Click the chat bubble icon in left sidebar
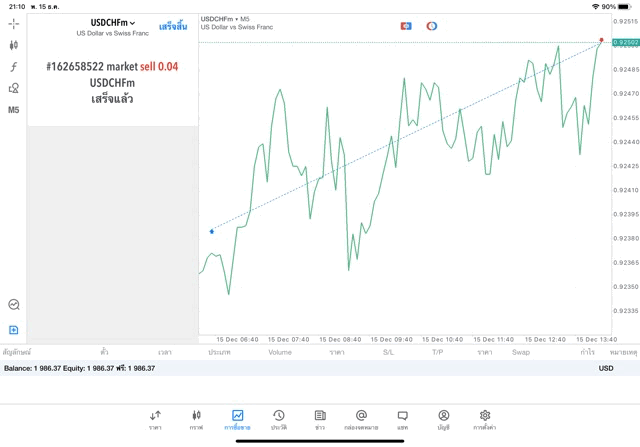Viewport: 640px width, 447px height. (14, 305)
